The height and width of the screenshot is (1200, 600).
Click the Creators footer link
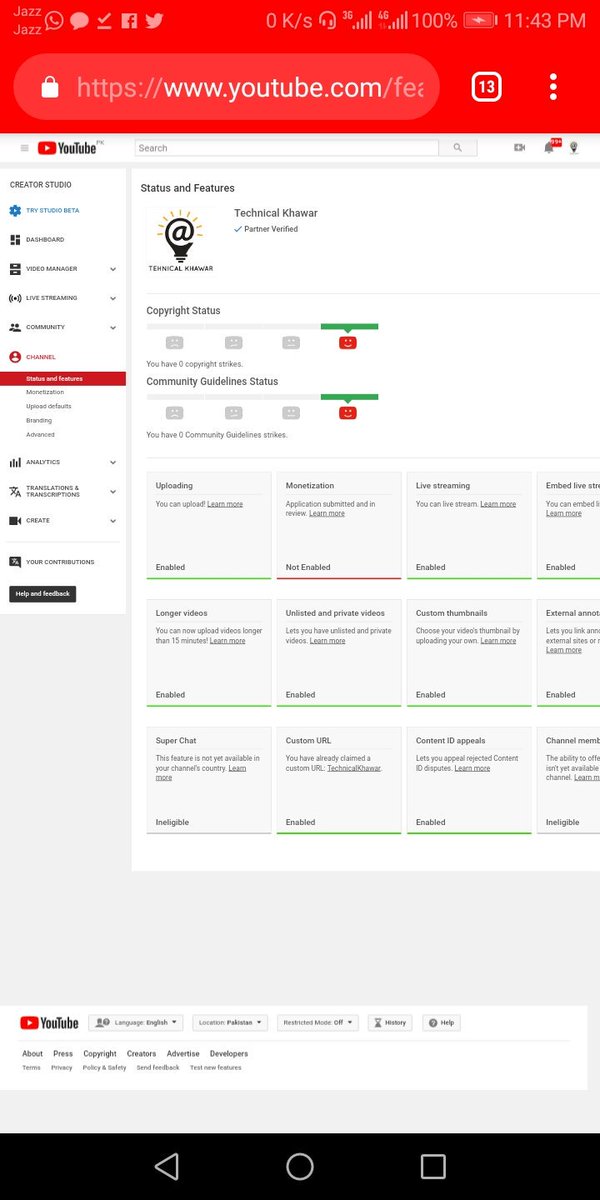141,1054
